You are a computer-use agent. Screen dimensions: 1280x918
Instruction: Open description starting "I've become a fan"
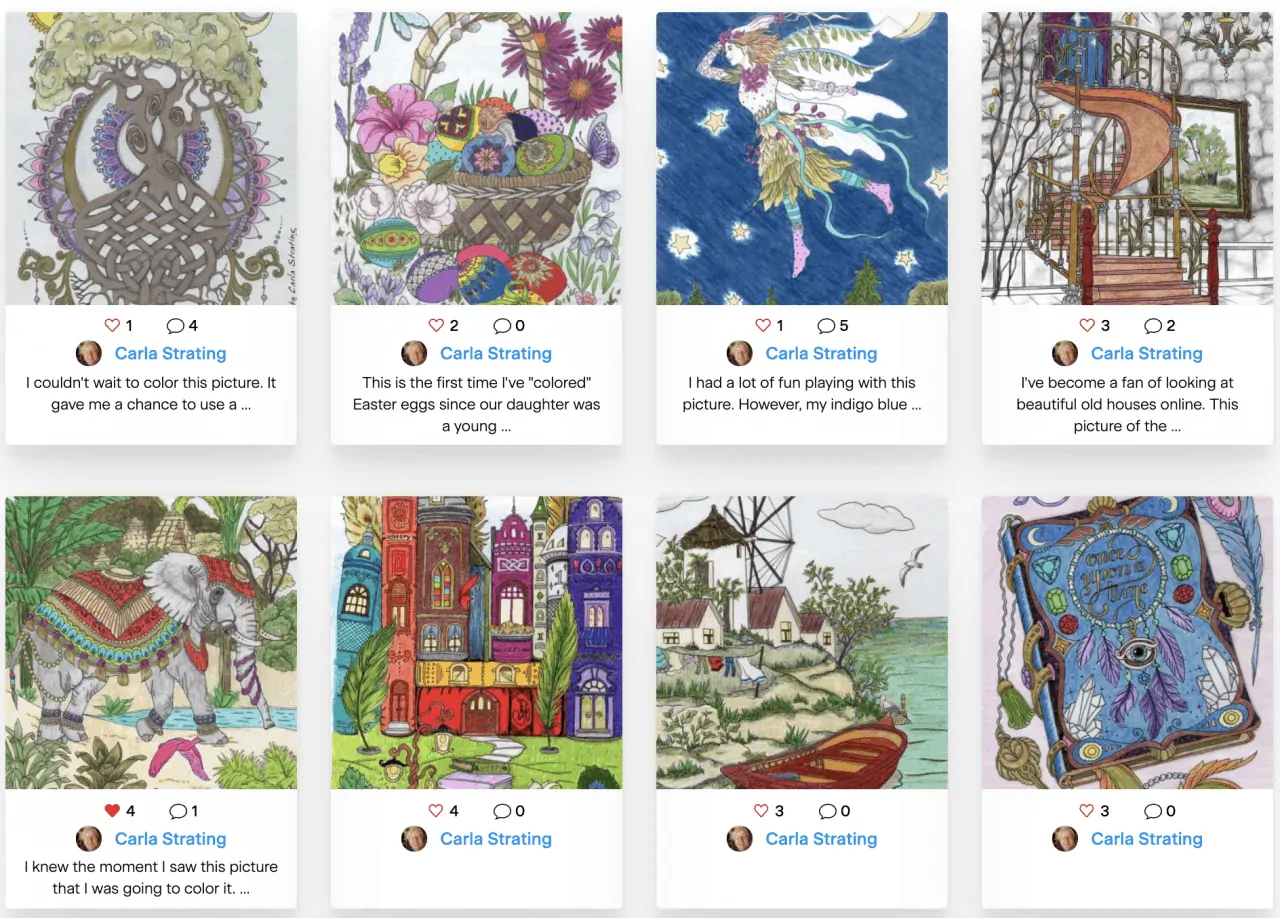[x=1127, y=404]
